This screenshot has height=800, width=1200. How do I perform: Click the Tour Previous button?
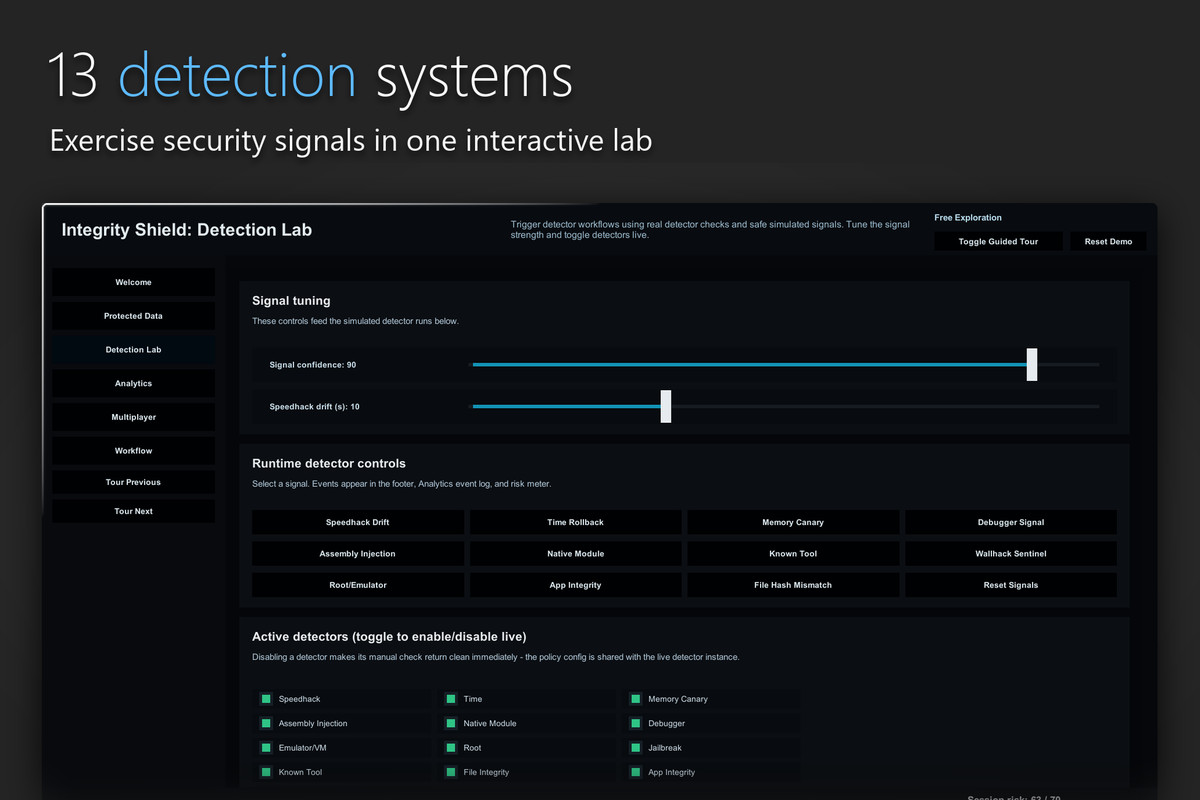[x=133, y=482]
